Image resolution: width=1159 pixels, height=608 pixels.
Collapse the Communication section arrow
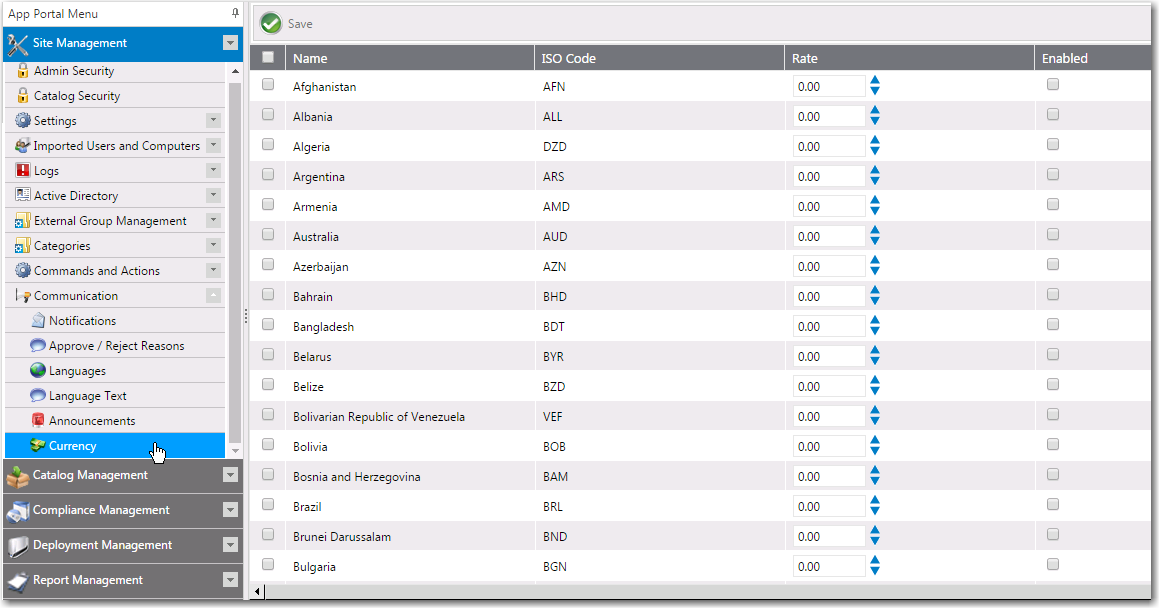[x=213, y=296]
